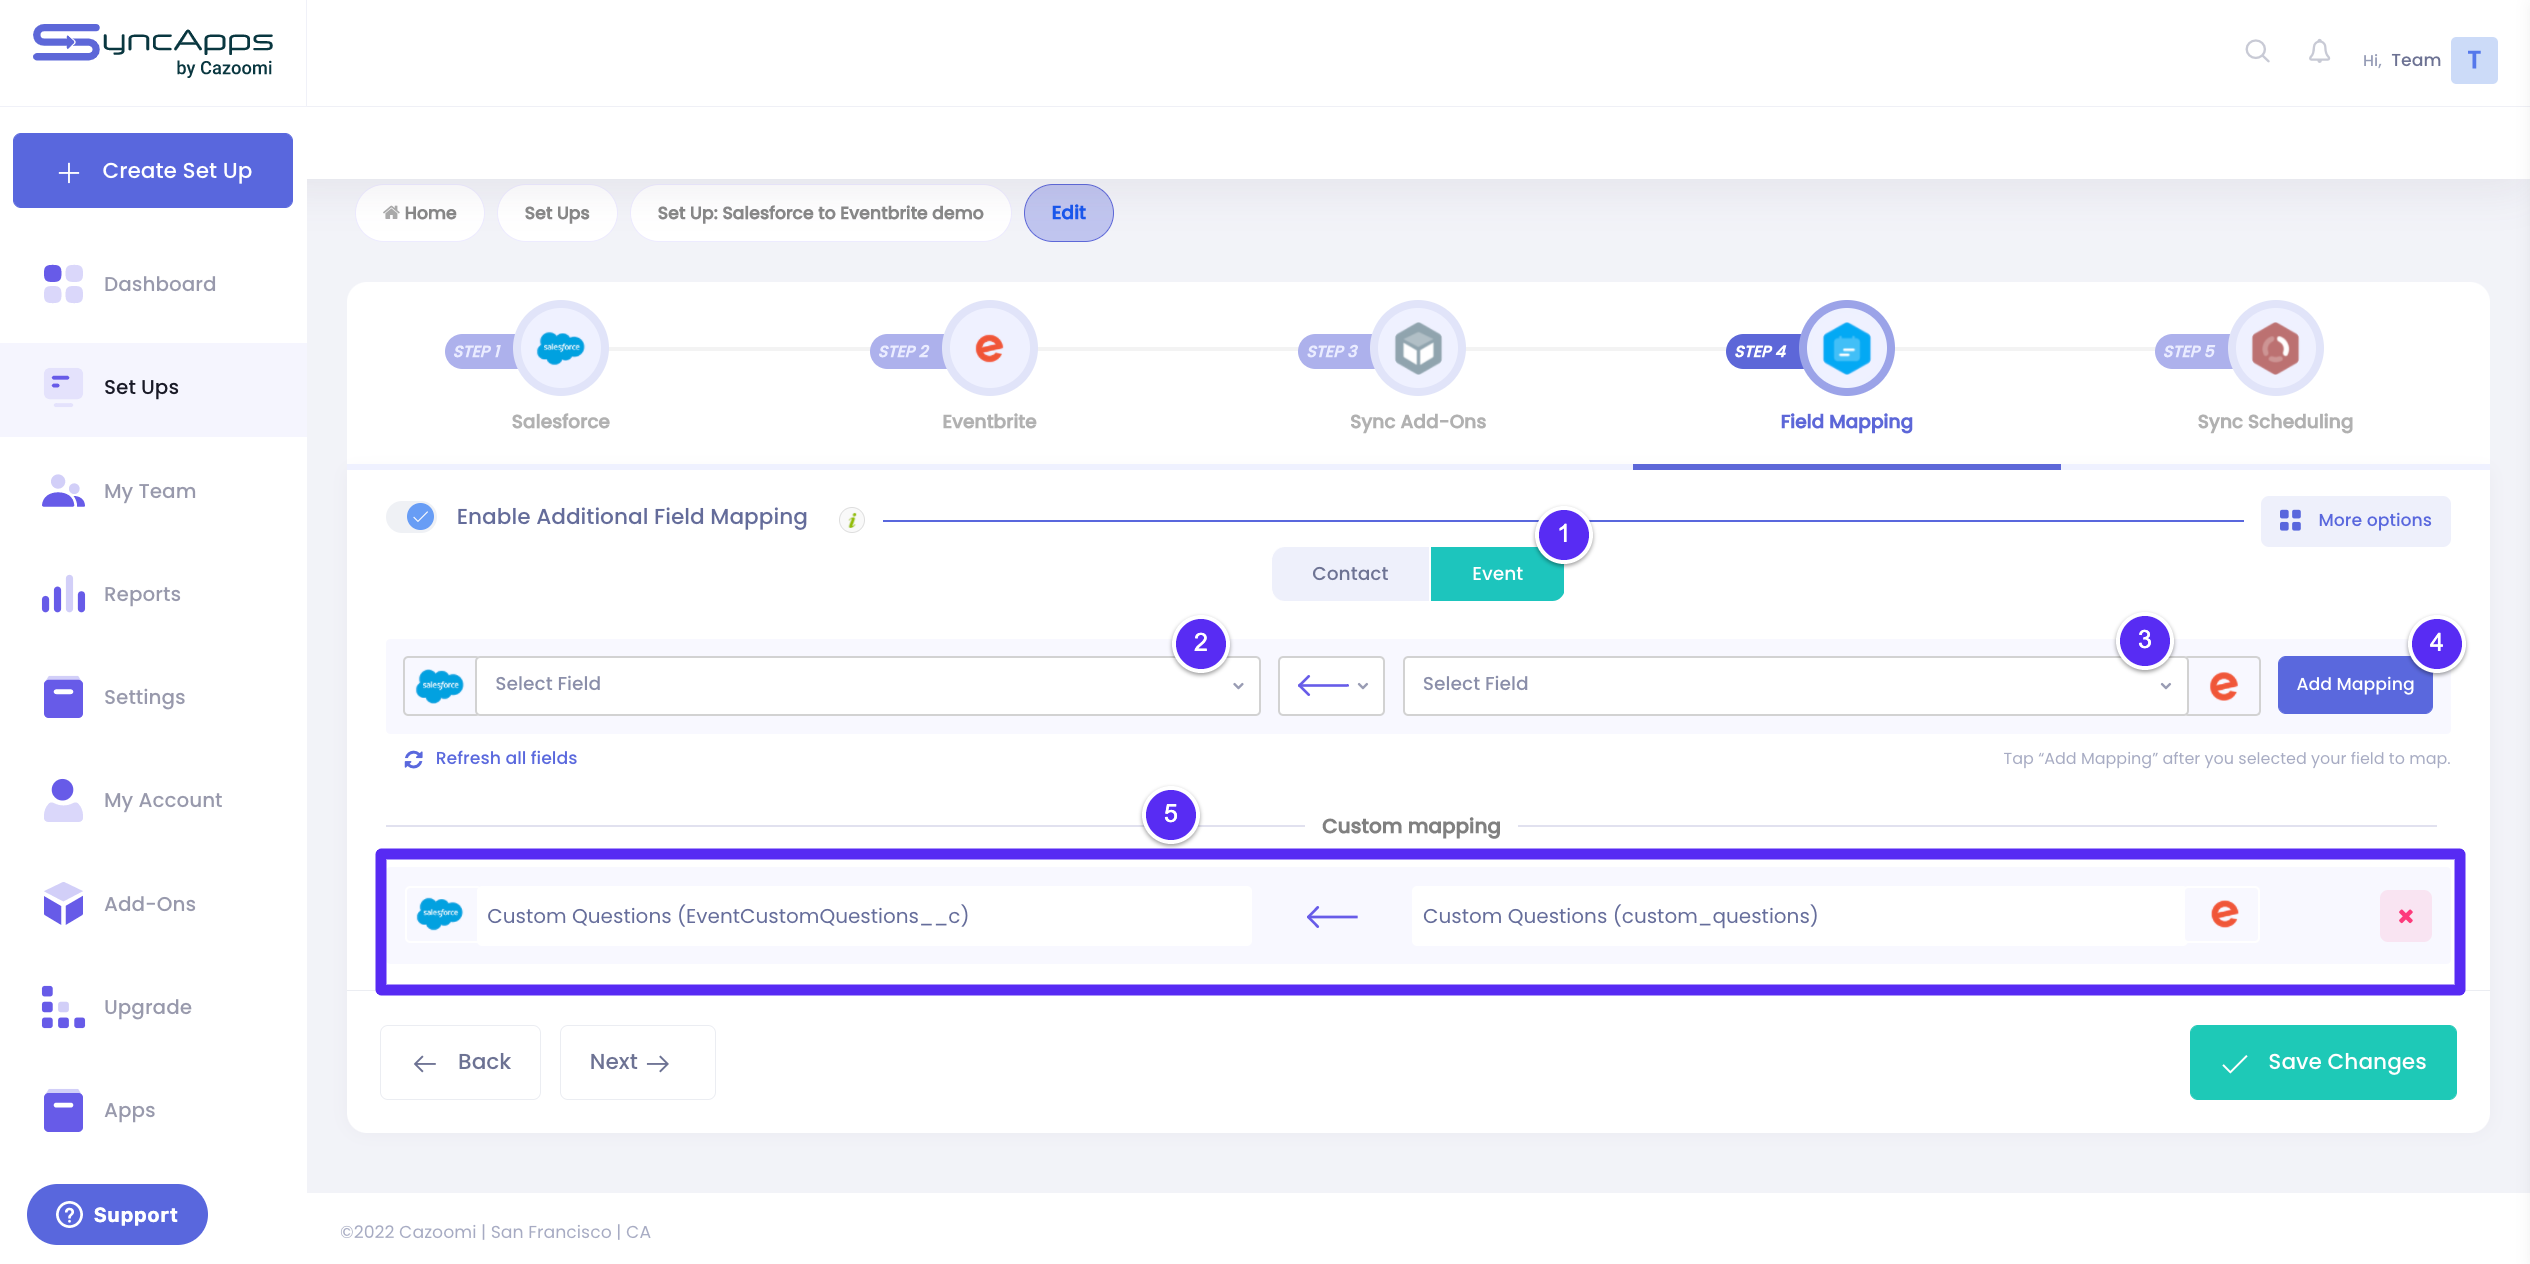Toggle Enable Additional Field Mapping switch
2530x1264 pixels.
coord(412,517)
